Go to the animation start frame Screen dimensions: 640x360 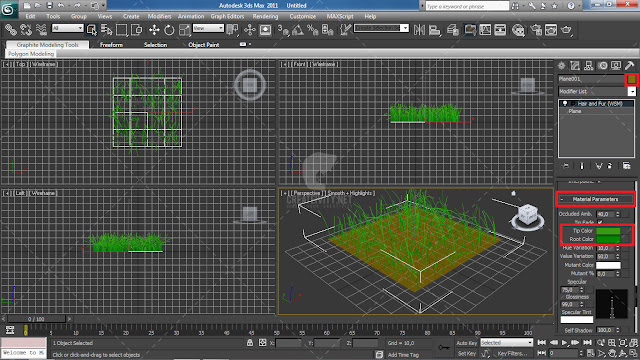point(542,343)
